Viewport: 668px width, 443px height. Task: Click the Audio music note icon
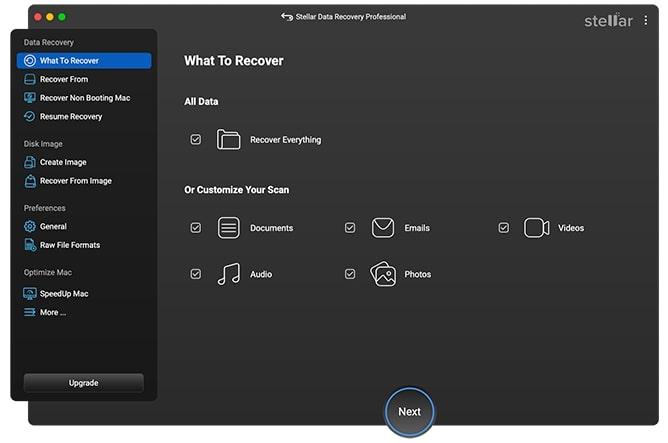(x=229, y=274)
